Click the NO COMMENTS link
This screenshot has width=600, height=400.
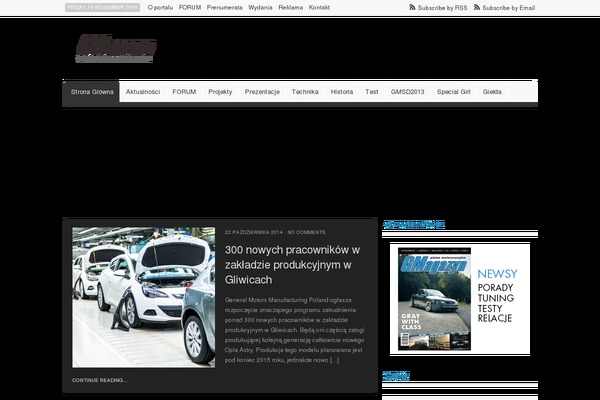click(307, 232)
